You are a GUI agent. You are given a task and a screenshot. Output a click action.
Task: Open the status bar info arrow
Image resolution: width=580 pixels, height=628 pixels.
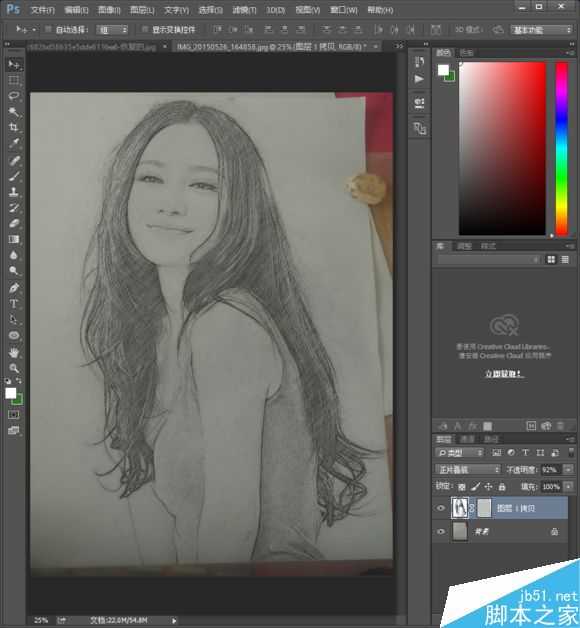click(x=174, y=620)
